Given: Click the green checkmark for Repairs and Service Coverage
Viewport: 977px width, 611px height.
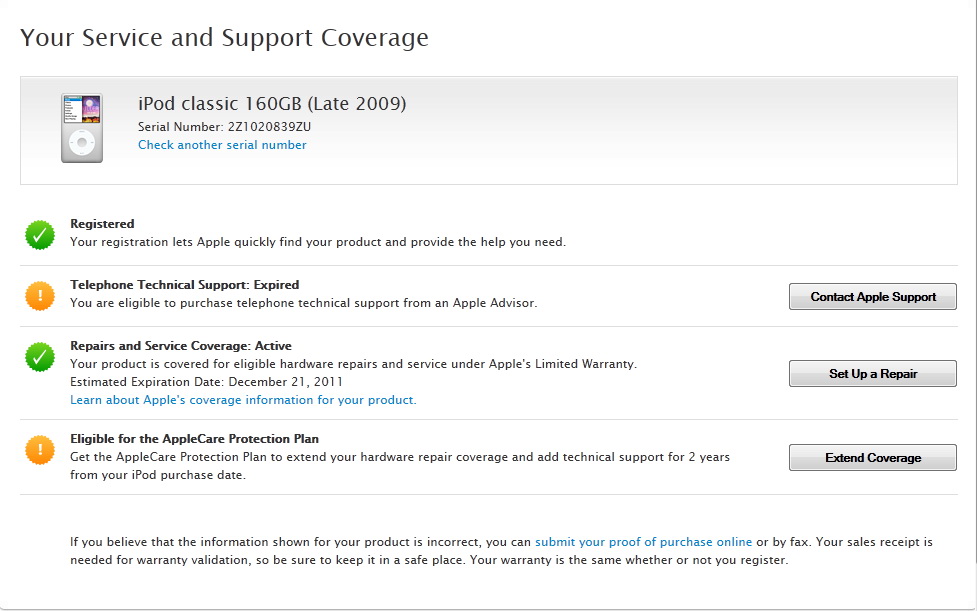Looking at the screenshot, I should click(x=40, y=357).
